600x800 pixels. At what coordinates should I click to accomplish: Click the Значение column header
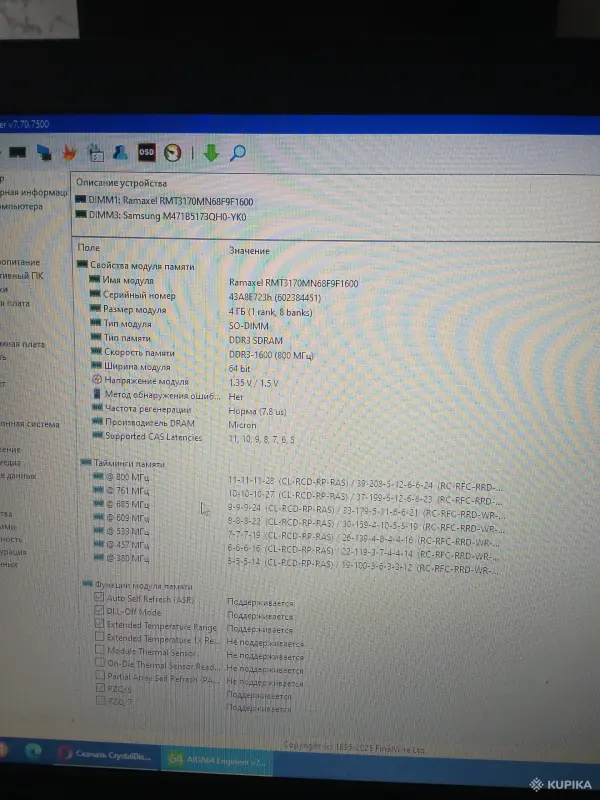[249, 251]
